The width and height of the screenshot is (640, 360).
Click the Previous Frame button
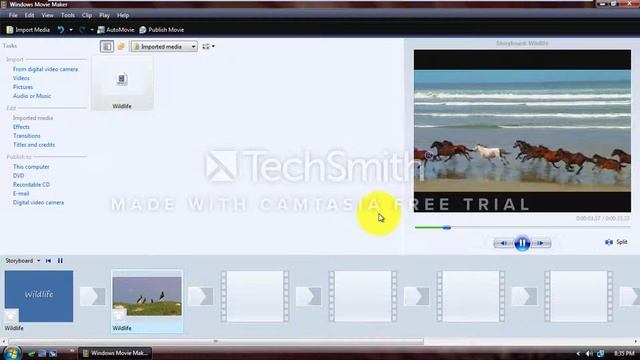click(x=504, y=243)
